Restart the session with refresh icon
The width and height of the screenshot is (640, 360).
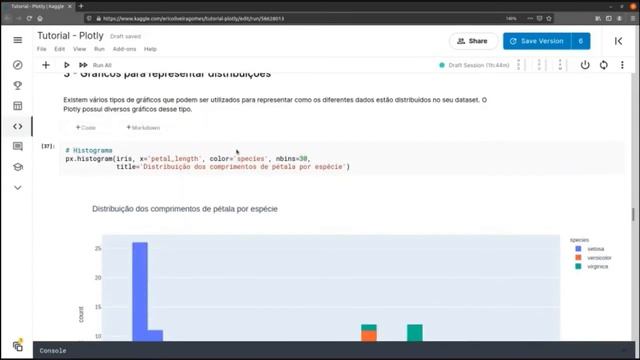[604, 65]
